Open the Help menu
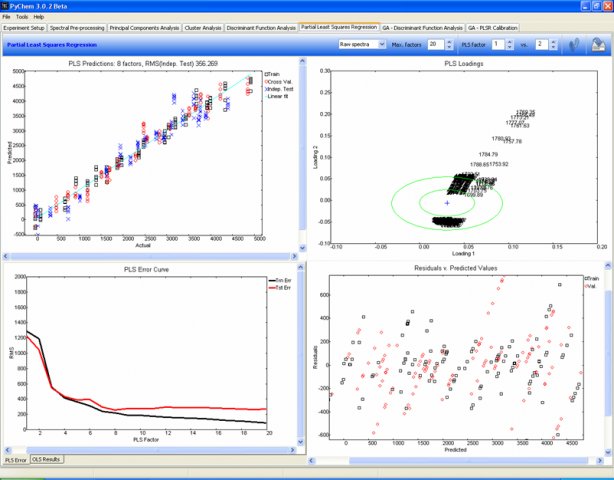This screenshot has width=614, height=480. (x=38, y=17)
